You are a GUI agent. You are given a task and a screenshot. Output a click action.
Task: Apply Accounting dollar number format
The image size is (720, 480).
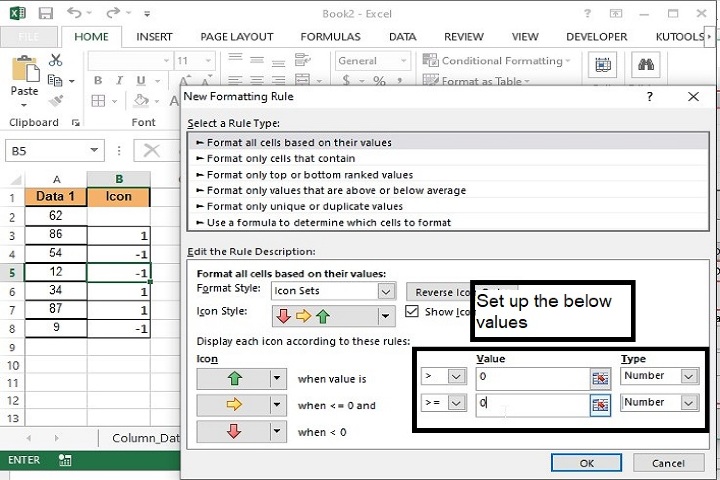point(346,80)
